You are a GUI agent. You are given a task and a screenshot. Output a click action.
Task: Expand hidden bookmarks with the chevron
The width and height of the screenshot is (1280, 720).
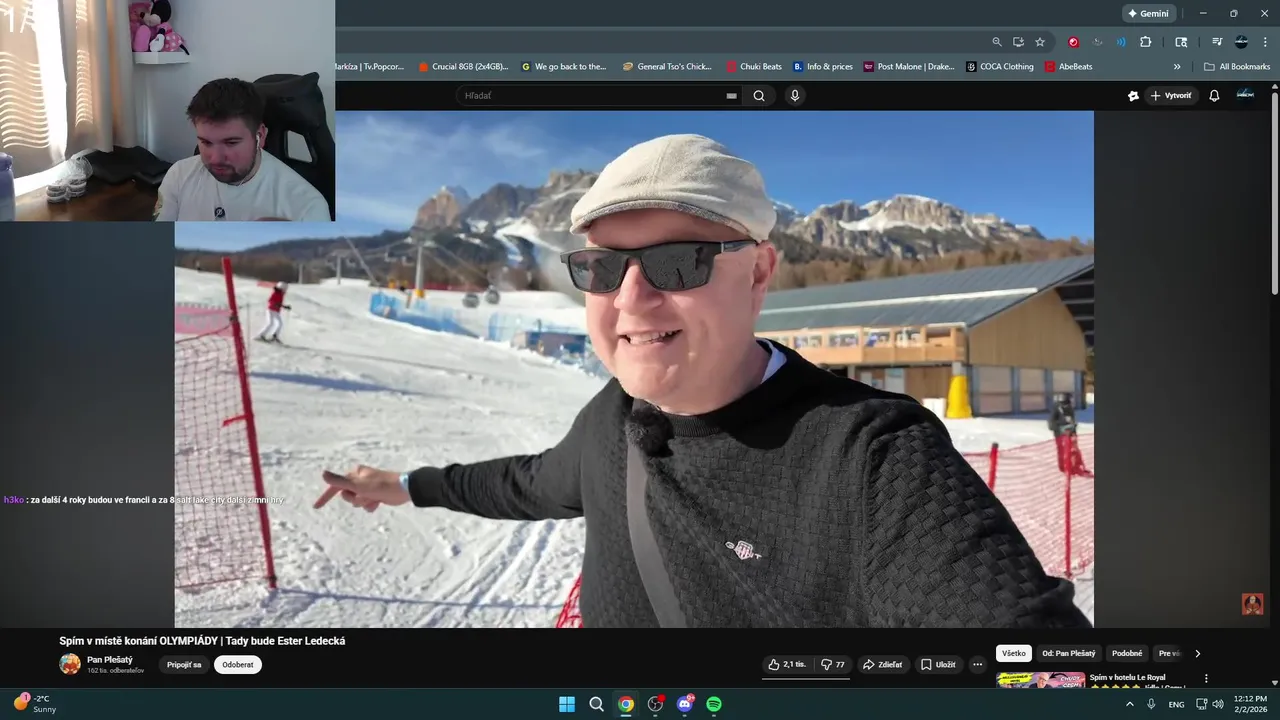[1177, 67]
